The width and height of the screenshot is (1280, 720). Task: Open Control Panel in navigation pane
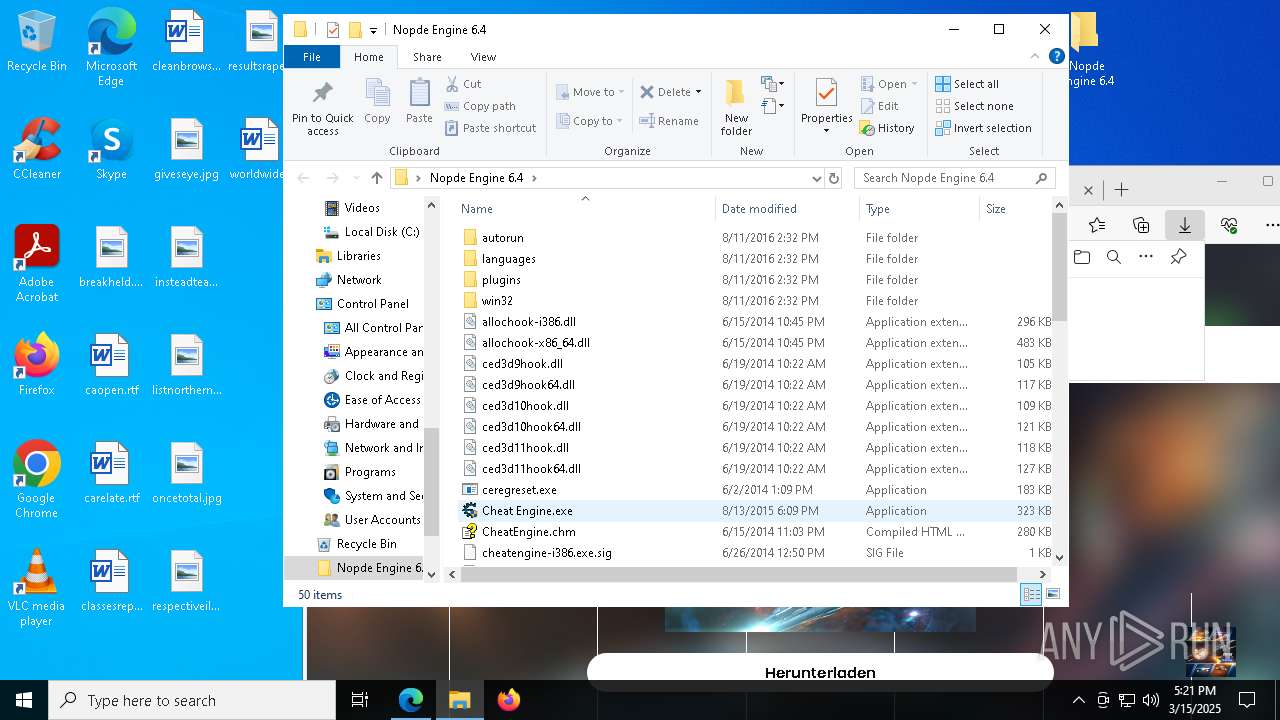[372, 304]
